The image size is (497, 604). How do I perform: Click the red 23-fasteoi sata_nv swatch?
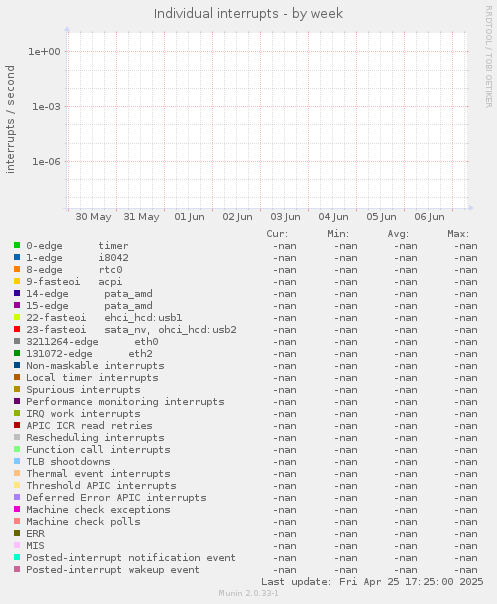(x=17, y=329)
